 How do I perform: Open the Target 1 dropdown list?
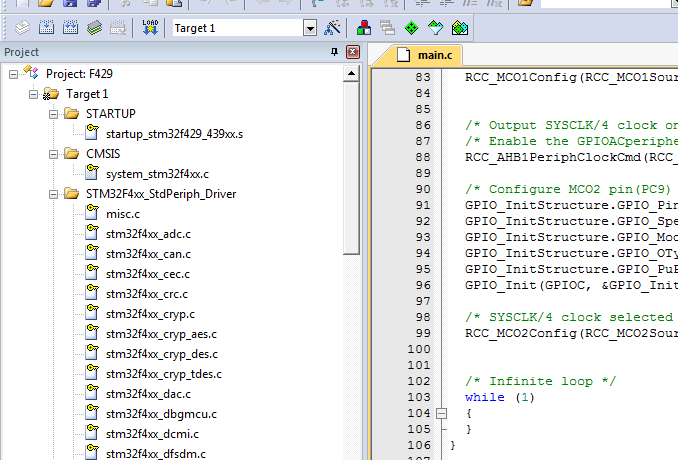click(310, 28)
